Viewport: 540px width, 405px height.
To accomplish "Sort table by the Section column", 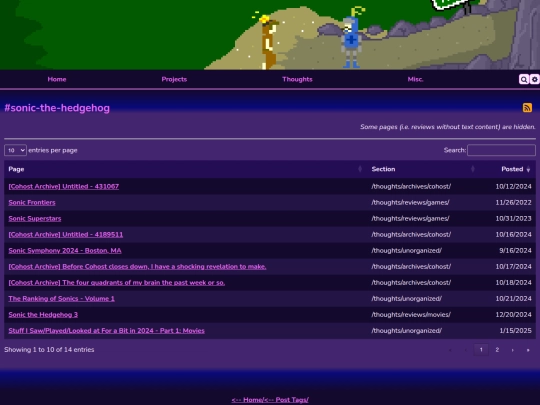I will coord(423,169).
